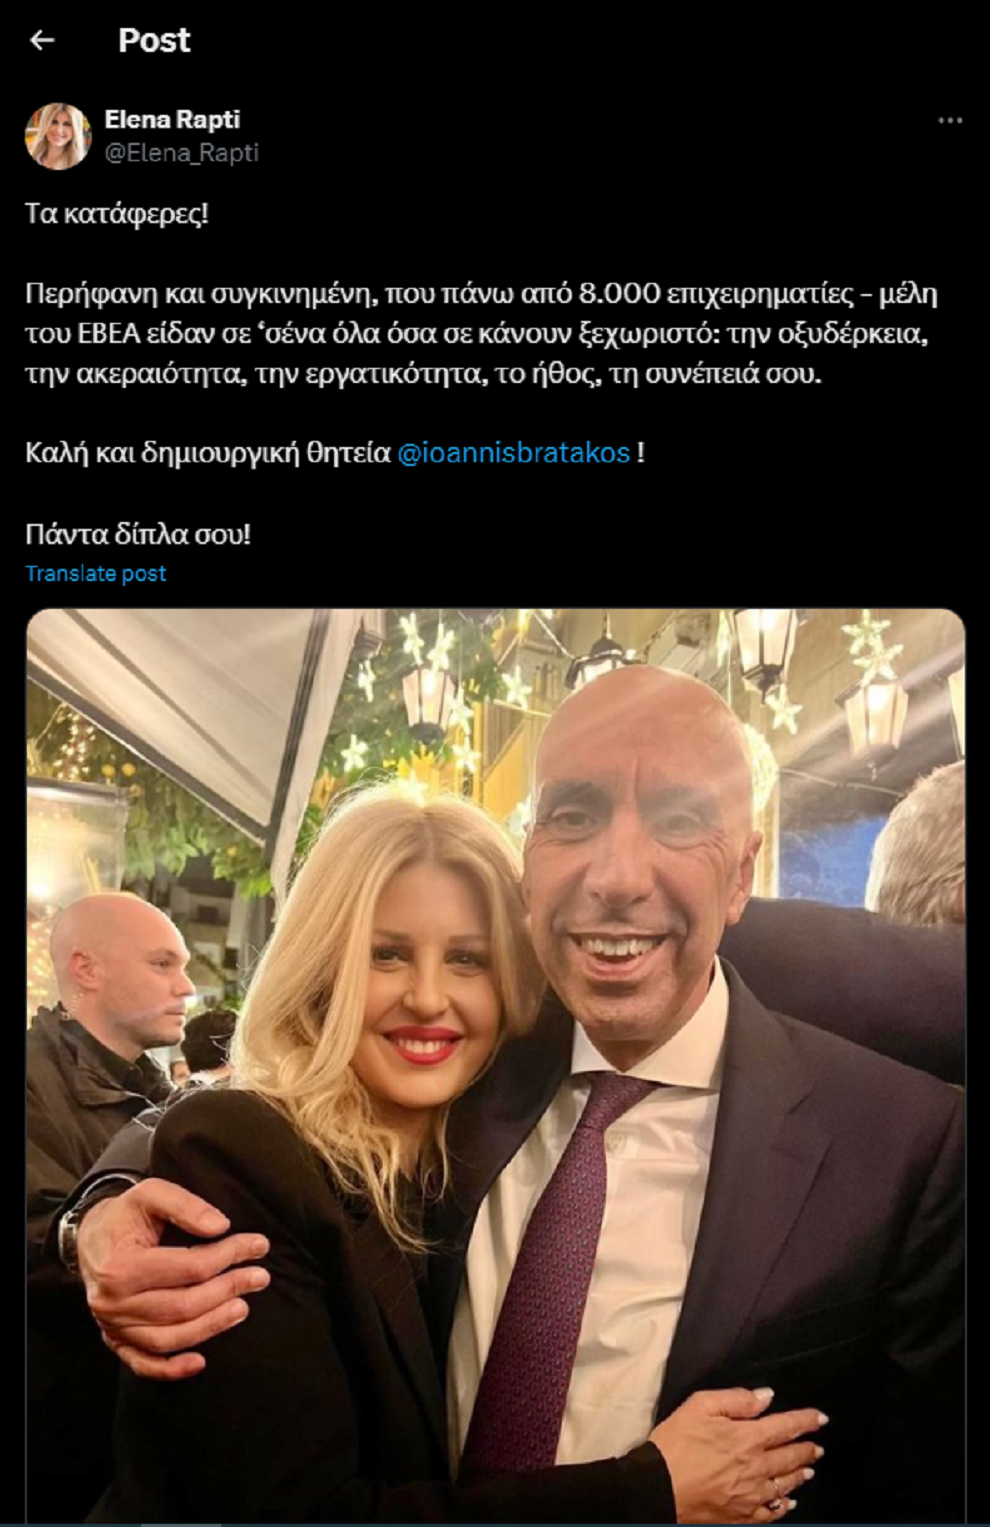
Task: Select the Post header title
Action: click(x=154, y=40)
